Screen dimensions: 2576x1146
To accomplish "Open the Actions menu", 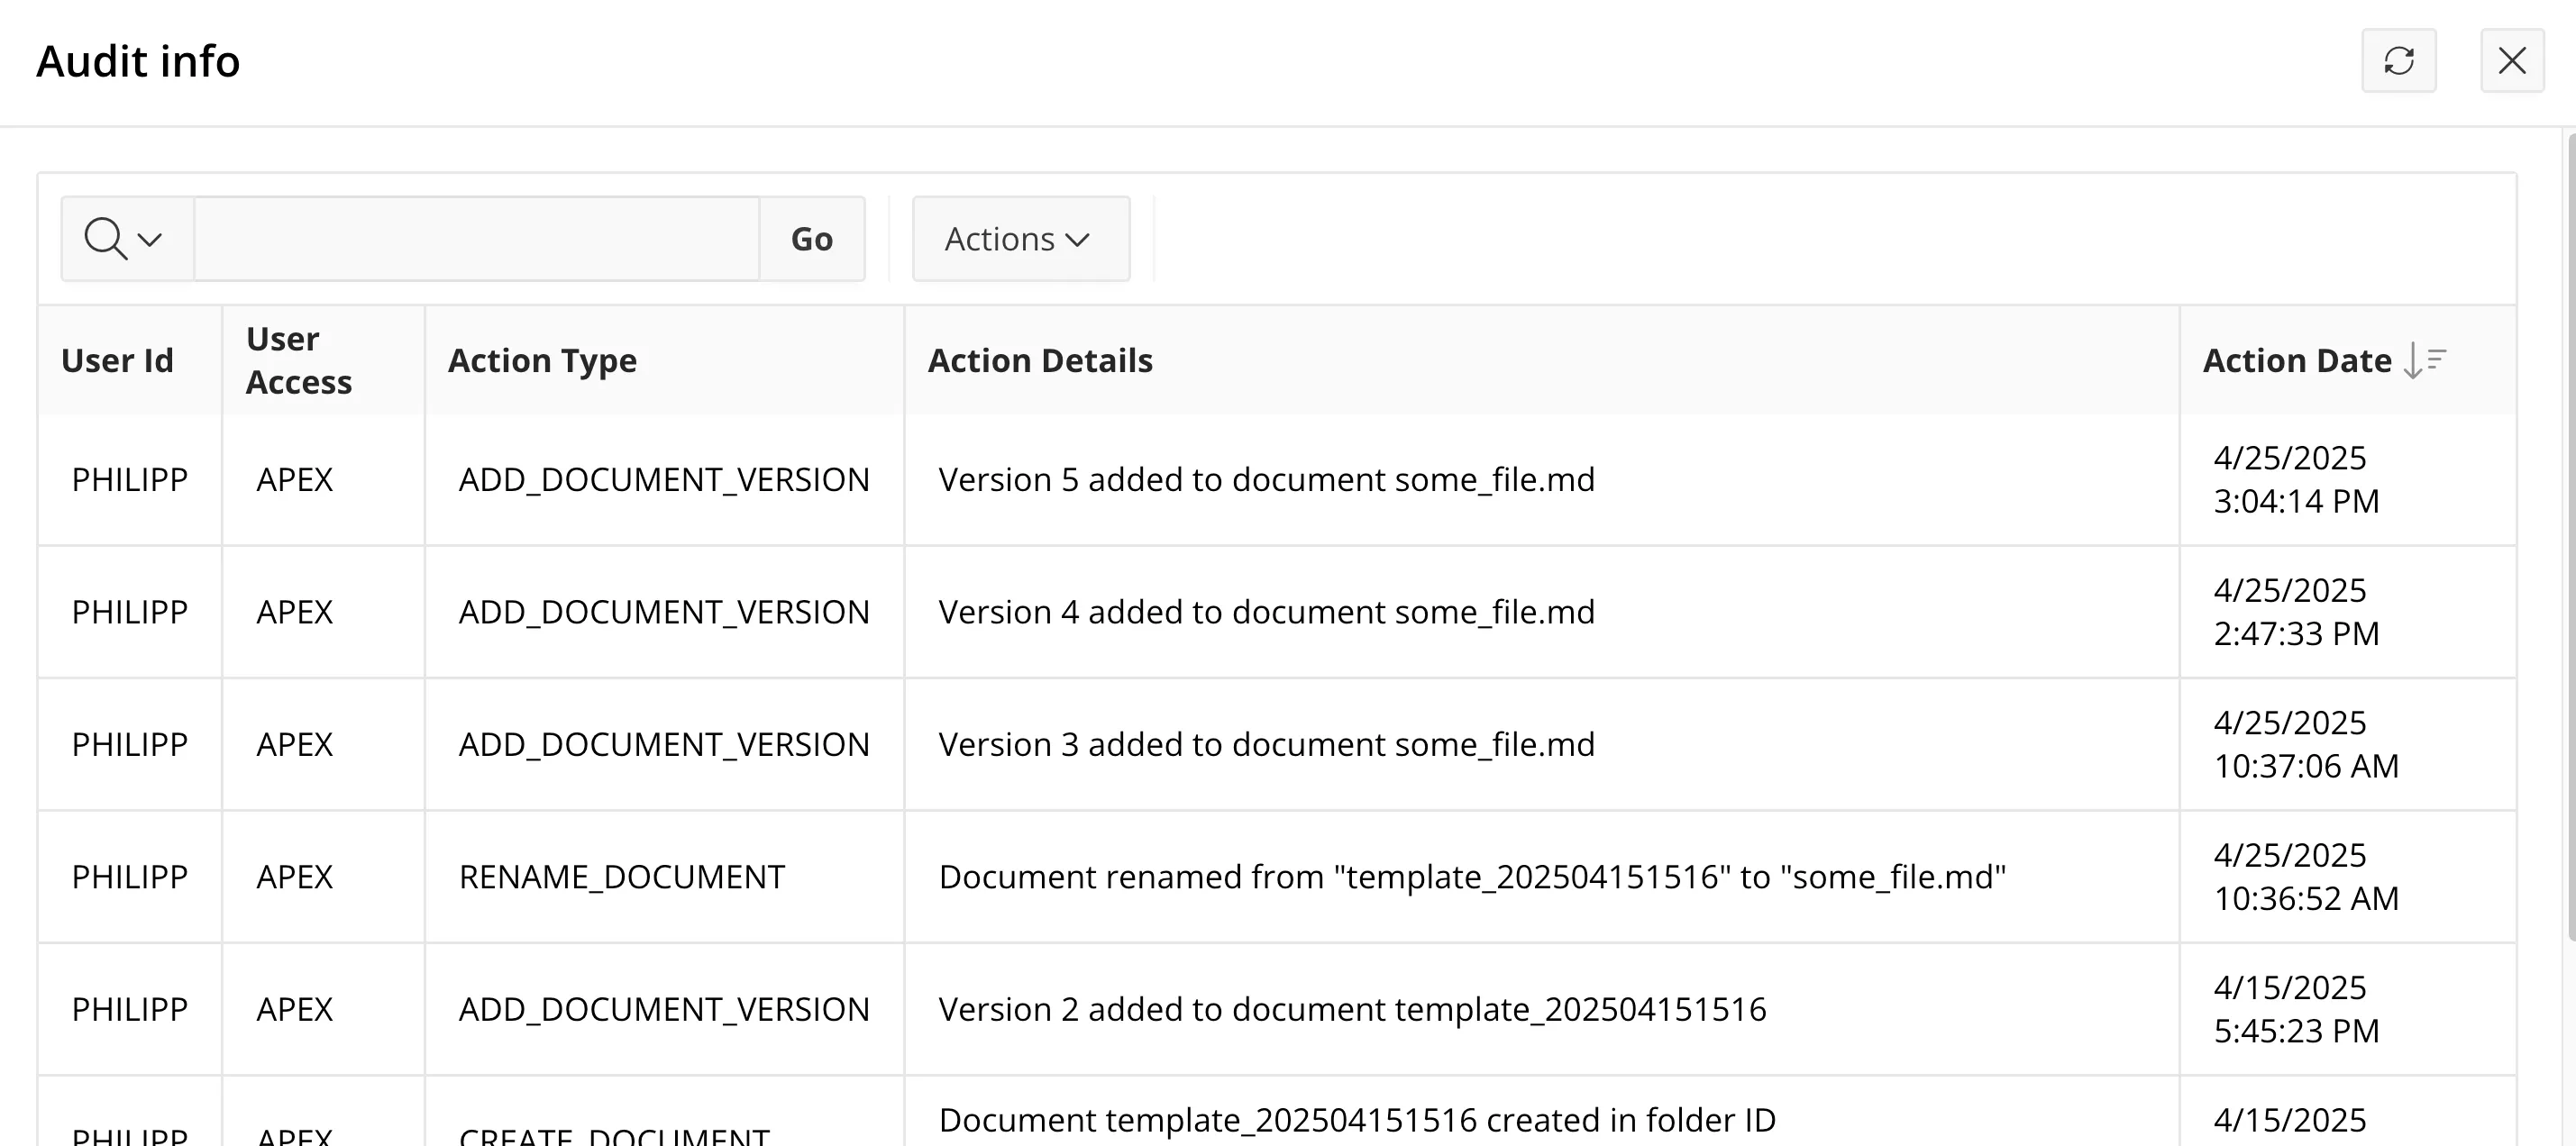I will [x=1020, y=239].
